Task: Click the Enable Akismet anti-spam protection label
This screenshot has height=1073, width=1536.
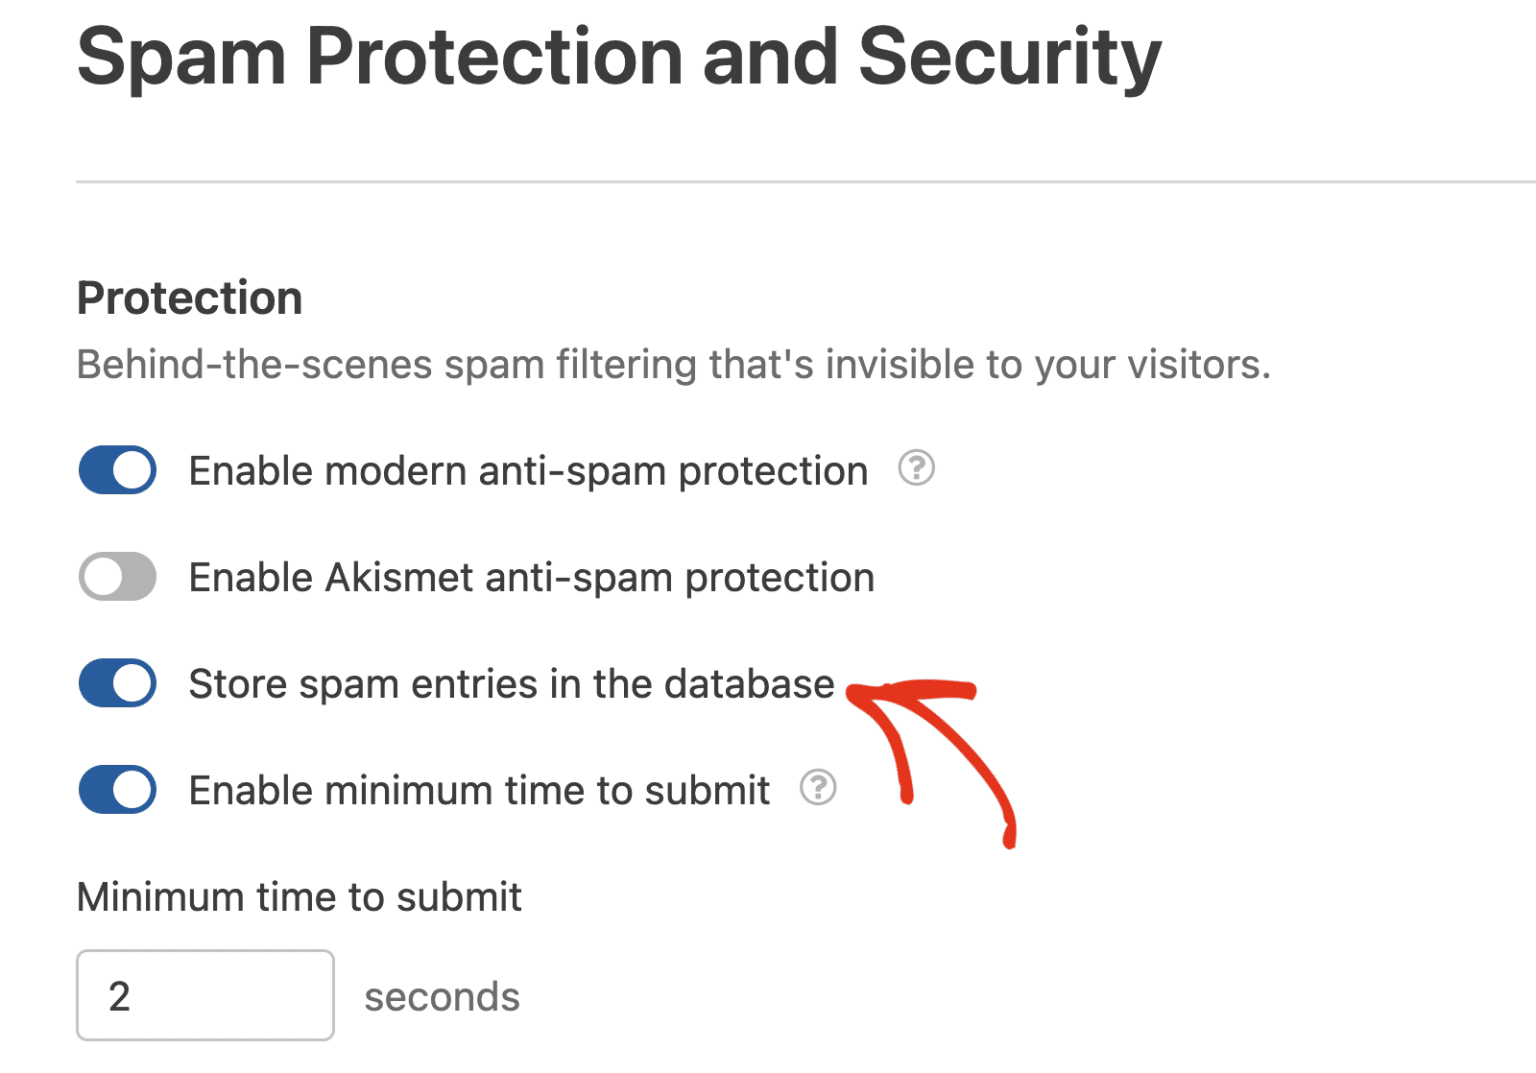Action: pyautogui.click(x=531, y=577)
